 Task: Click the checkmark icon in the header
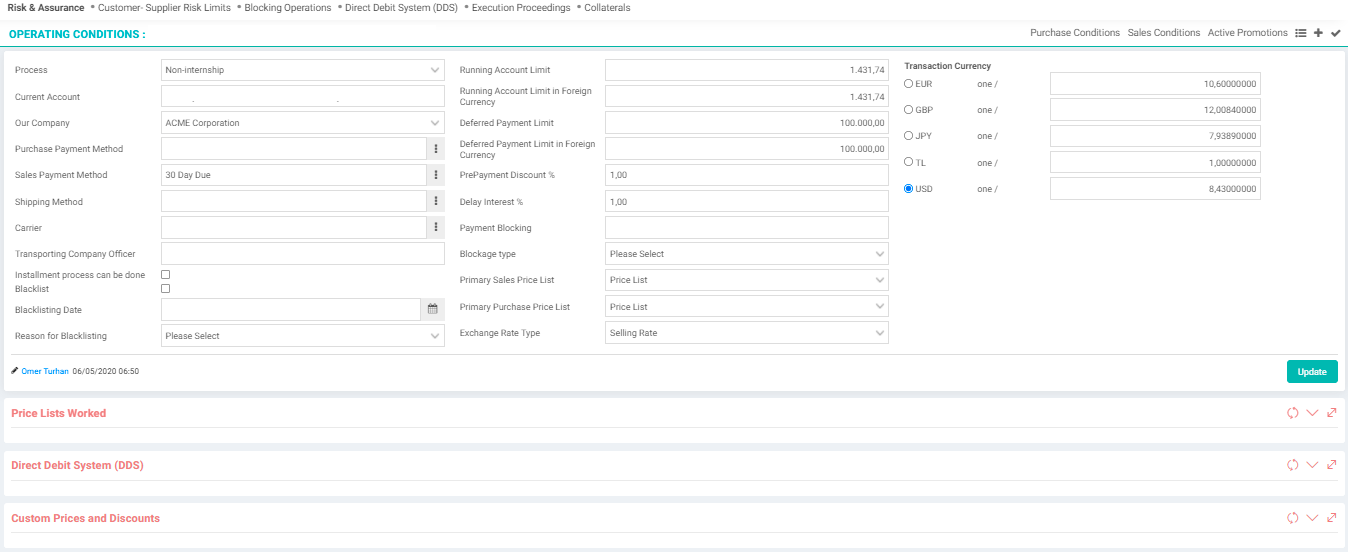1335,33
